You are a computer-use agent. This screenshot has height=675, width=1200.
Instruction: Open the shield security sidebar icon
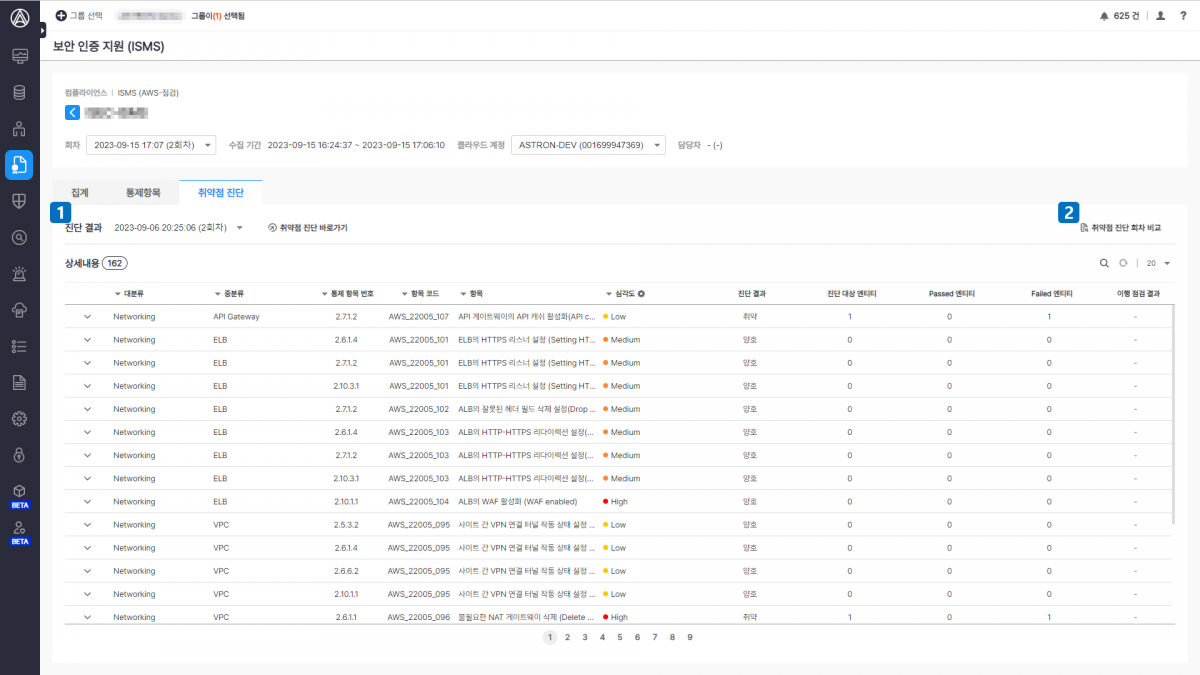(x=19, y=201)
